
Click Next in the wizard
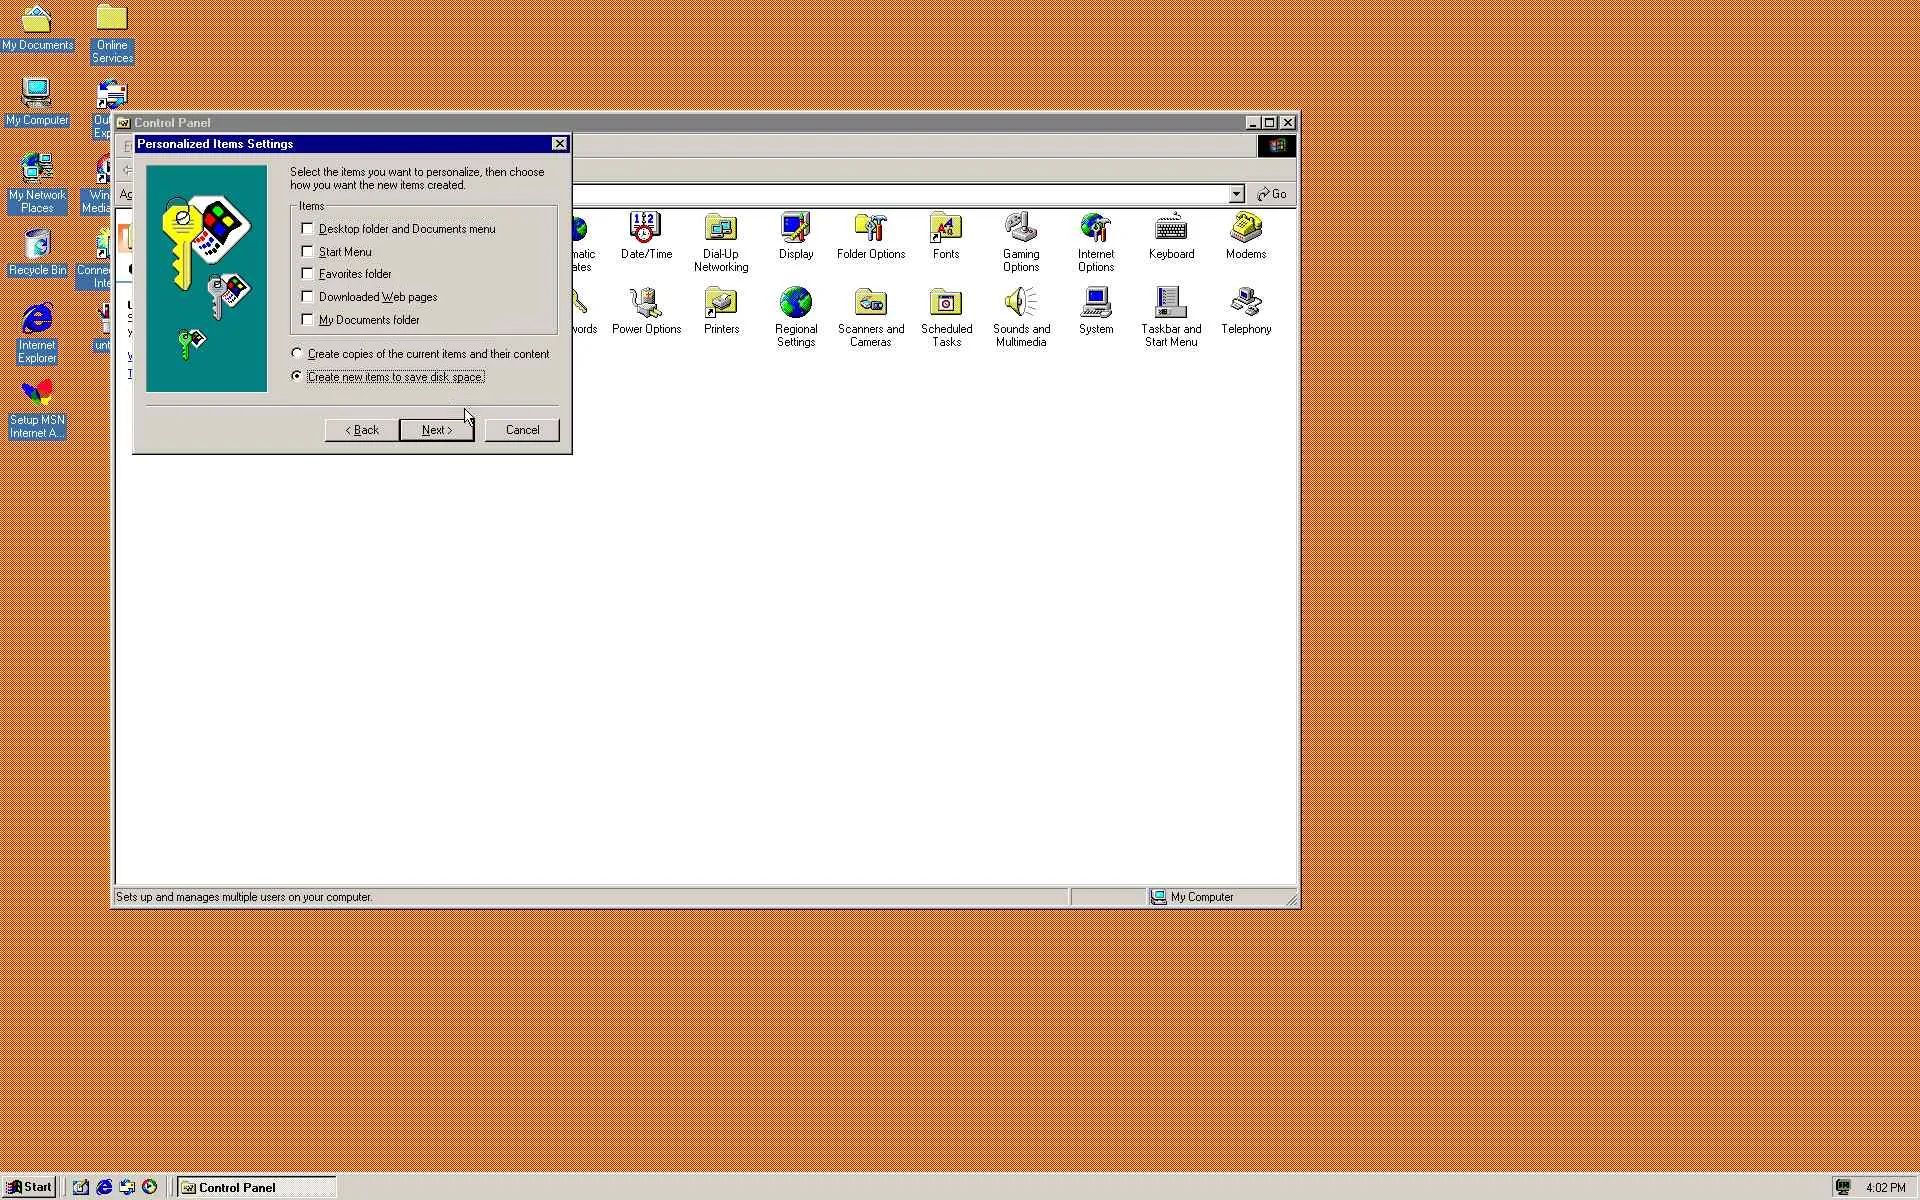pyautogui.click(x=436, y=430)
